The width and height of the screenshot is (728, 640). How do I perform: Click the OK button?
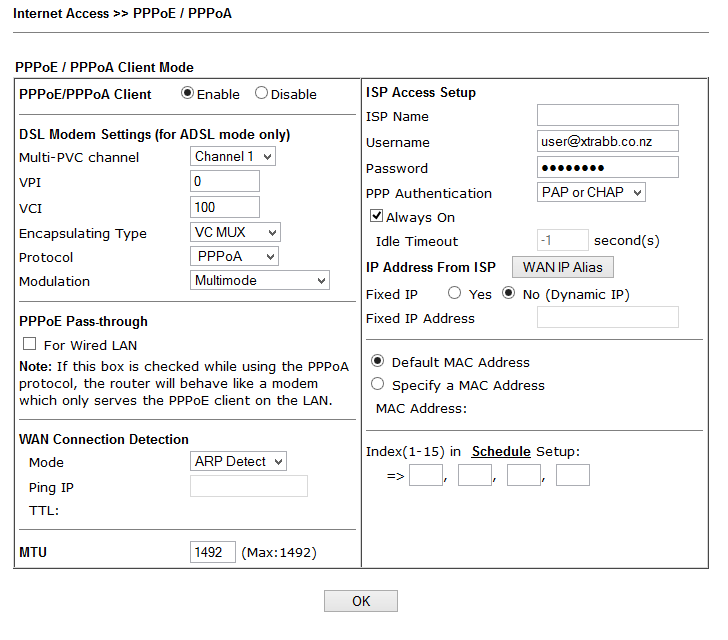pyautogui.click(x=361, y=601)
